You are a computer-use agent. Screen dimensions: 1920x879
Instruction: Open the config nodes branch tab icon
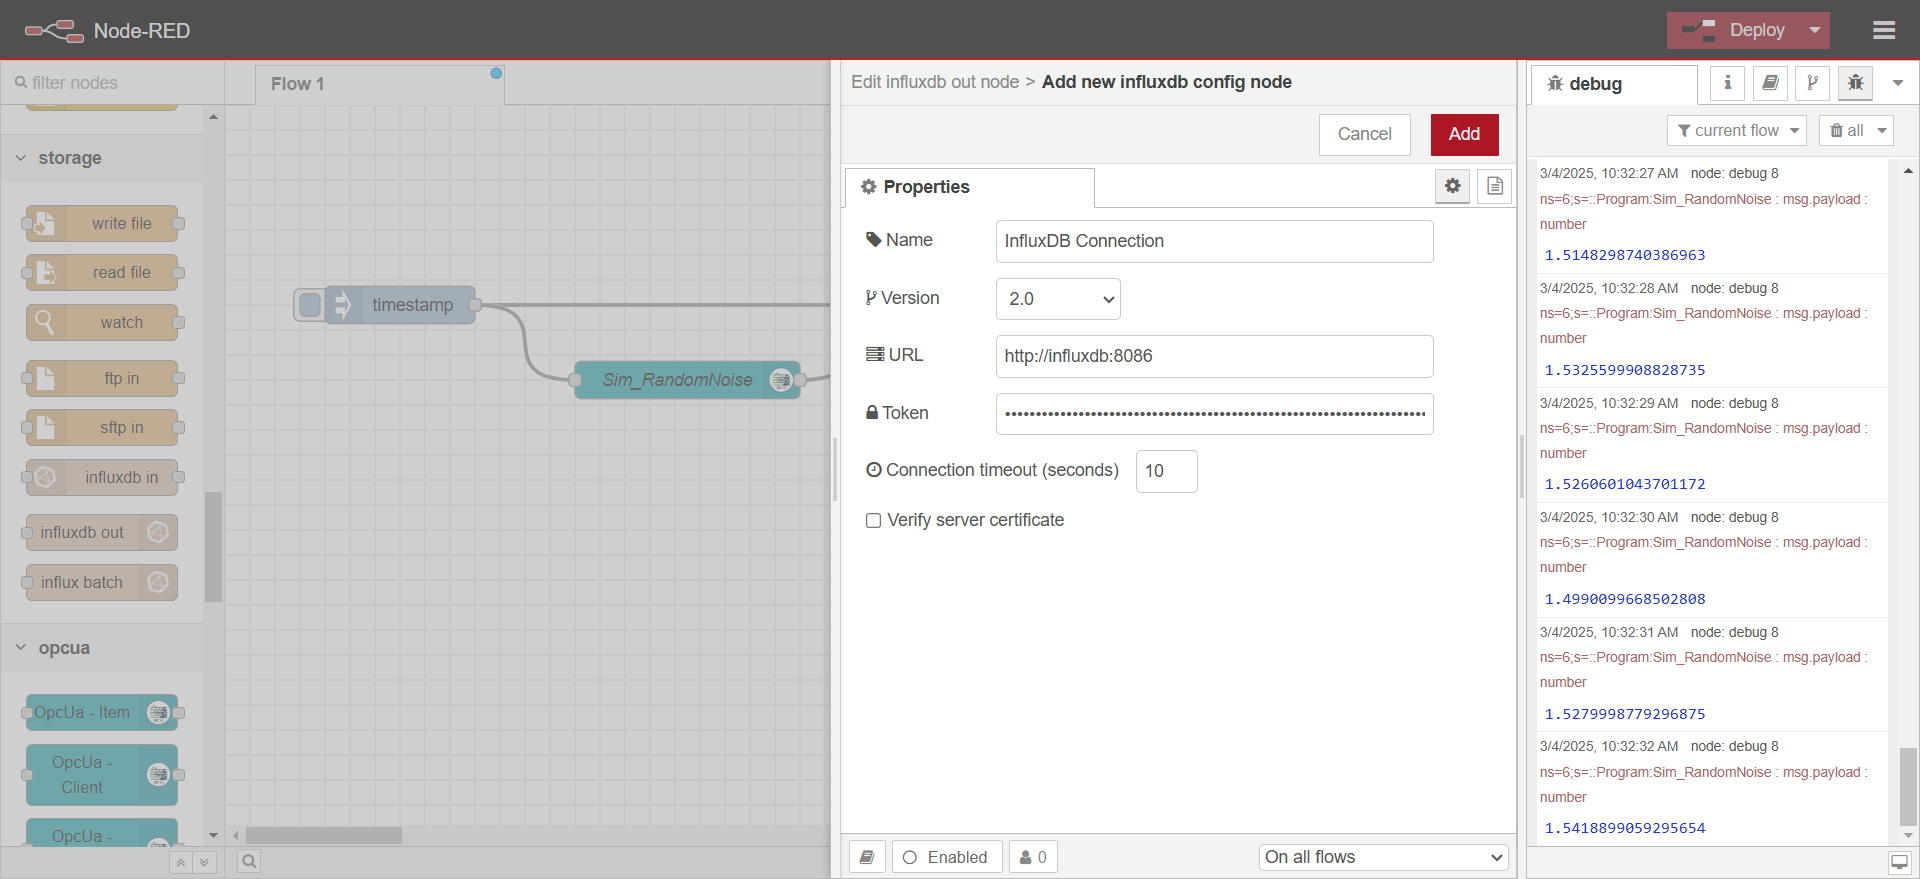click(x=1812, y=84)
